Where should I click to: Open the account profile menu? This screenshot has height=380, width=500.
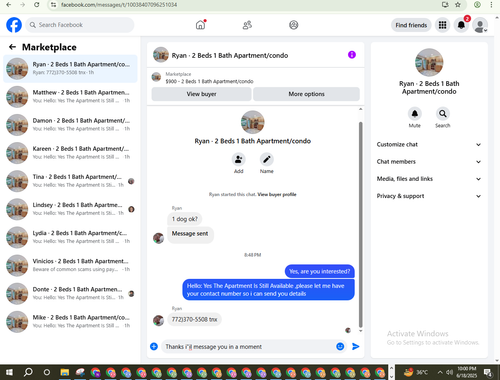pos(480,25)
